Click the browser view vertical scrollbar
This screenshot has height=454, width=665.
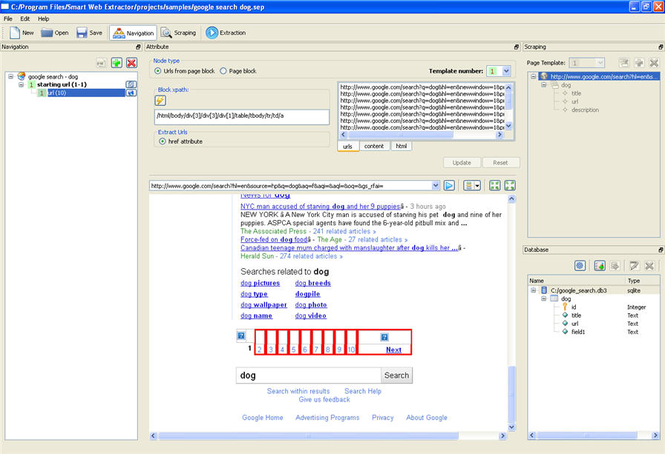(511, 313)
